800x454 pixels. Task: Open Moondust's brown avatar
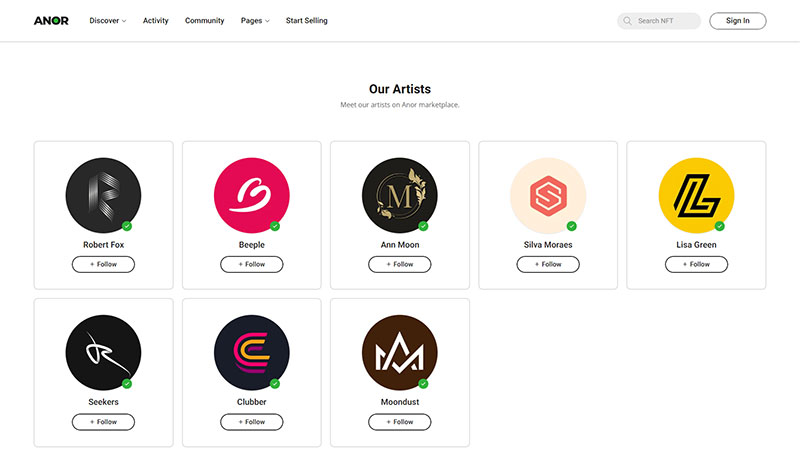[399, 352]
